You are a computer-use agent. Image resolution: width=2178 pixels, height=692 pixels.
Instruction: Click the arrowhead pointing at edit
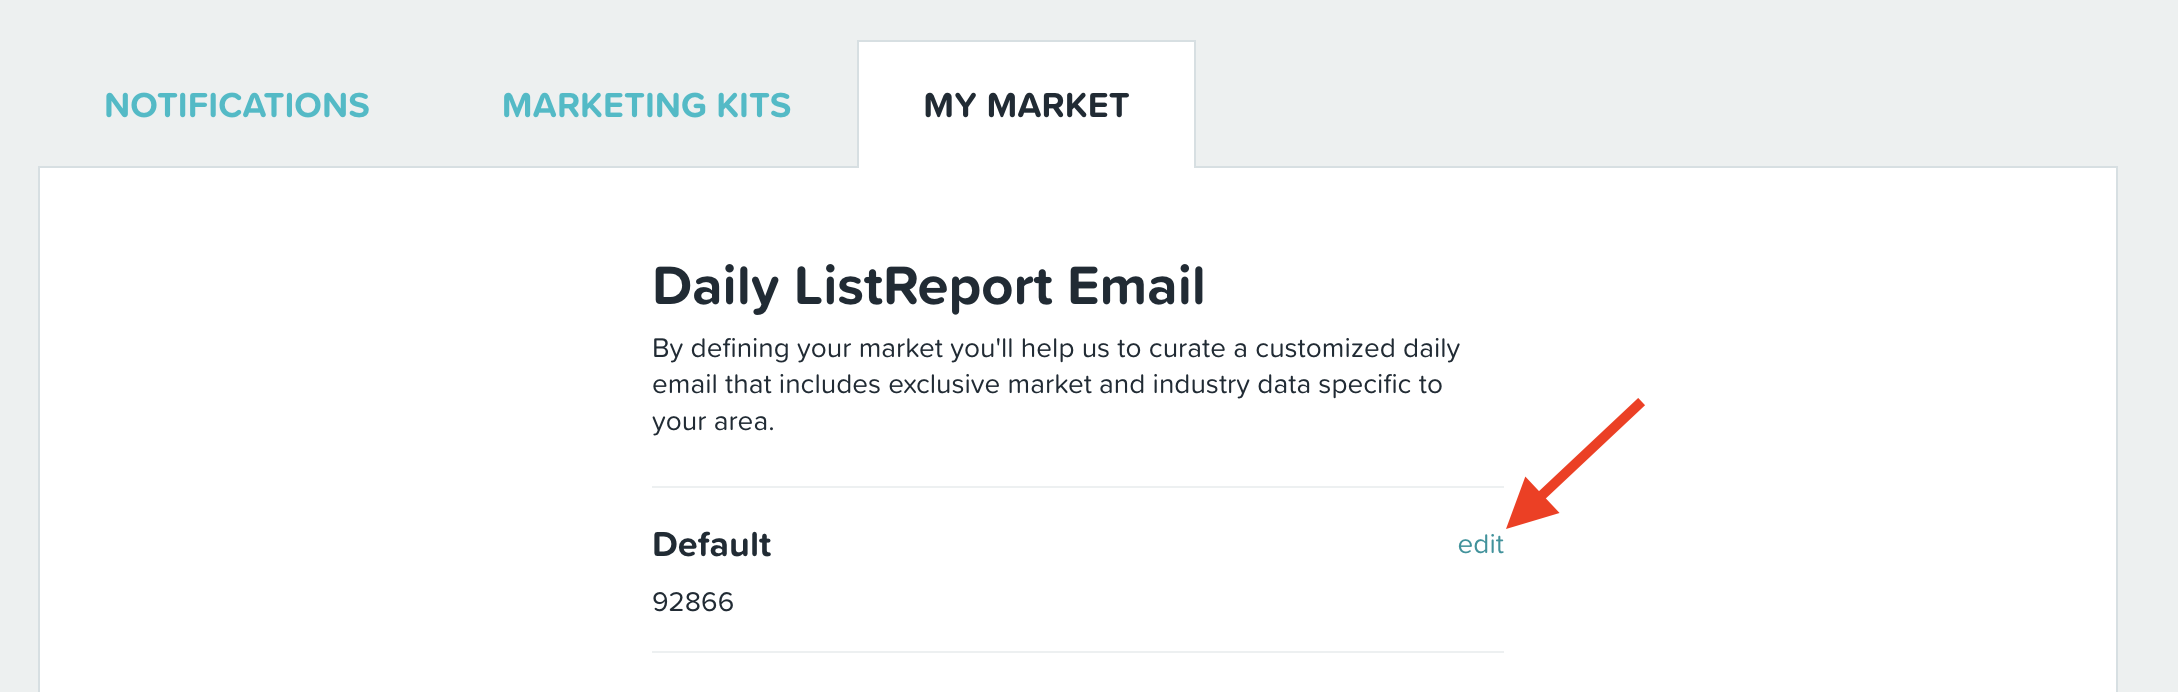tap(1530, 503)
